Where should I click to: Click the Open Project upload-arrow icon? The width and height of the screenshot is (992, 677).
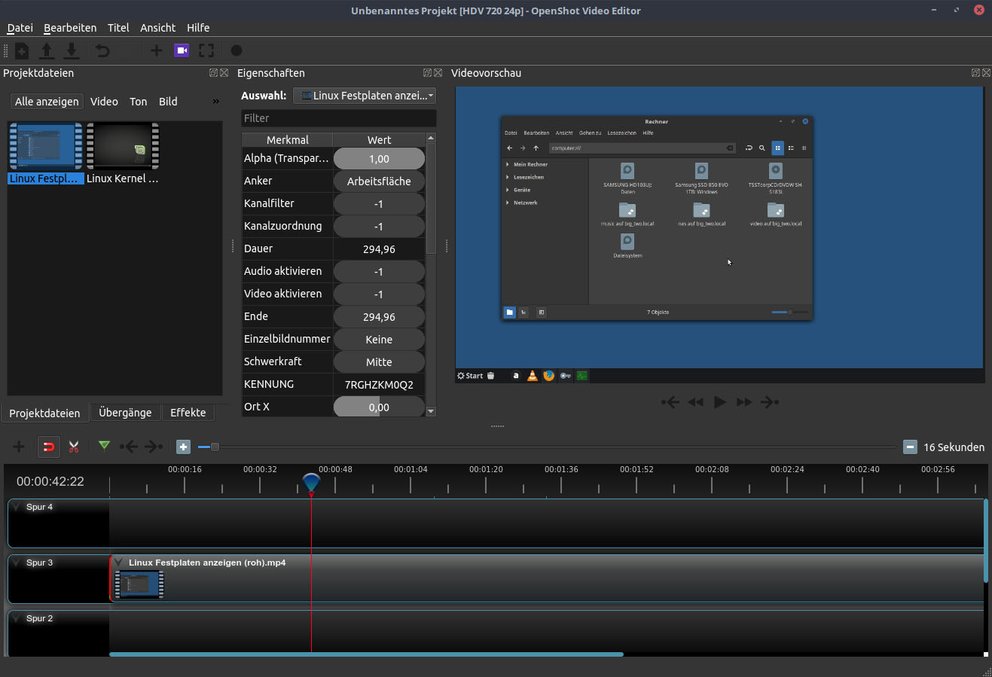(47, 51)
